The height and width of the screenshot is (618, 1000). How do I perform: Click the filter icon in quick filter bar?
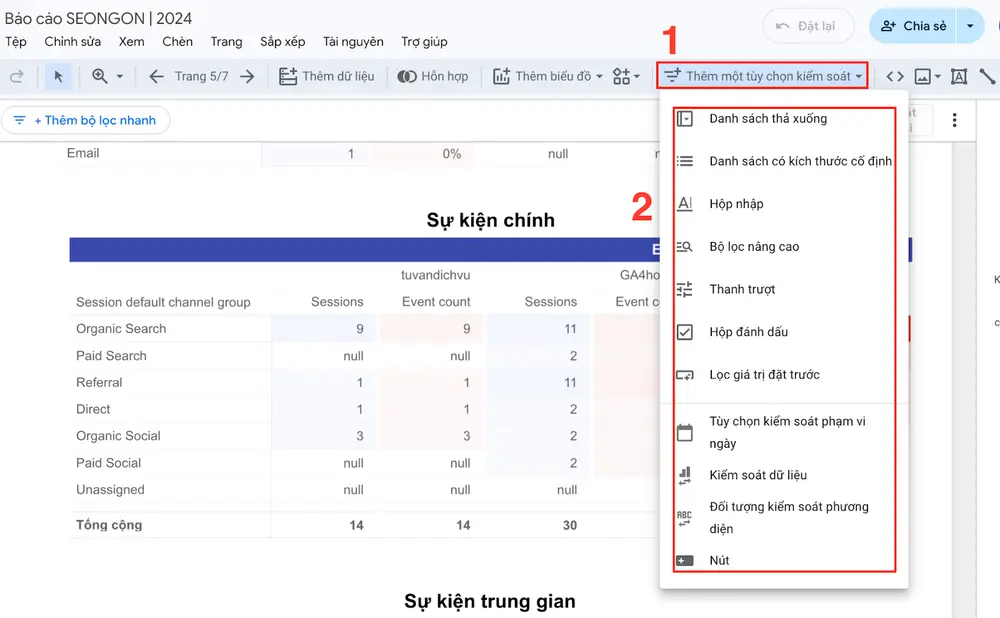point(19,120)
